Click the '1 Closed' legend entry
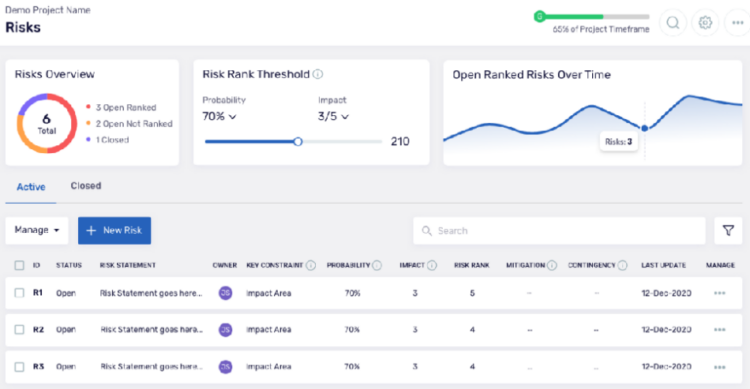 108,140
